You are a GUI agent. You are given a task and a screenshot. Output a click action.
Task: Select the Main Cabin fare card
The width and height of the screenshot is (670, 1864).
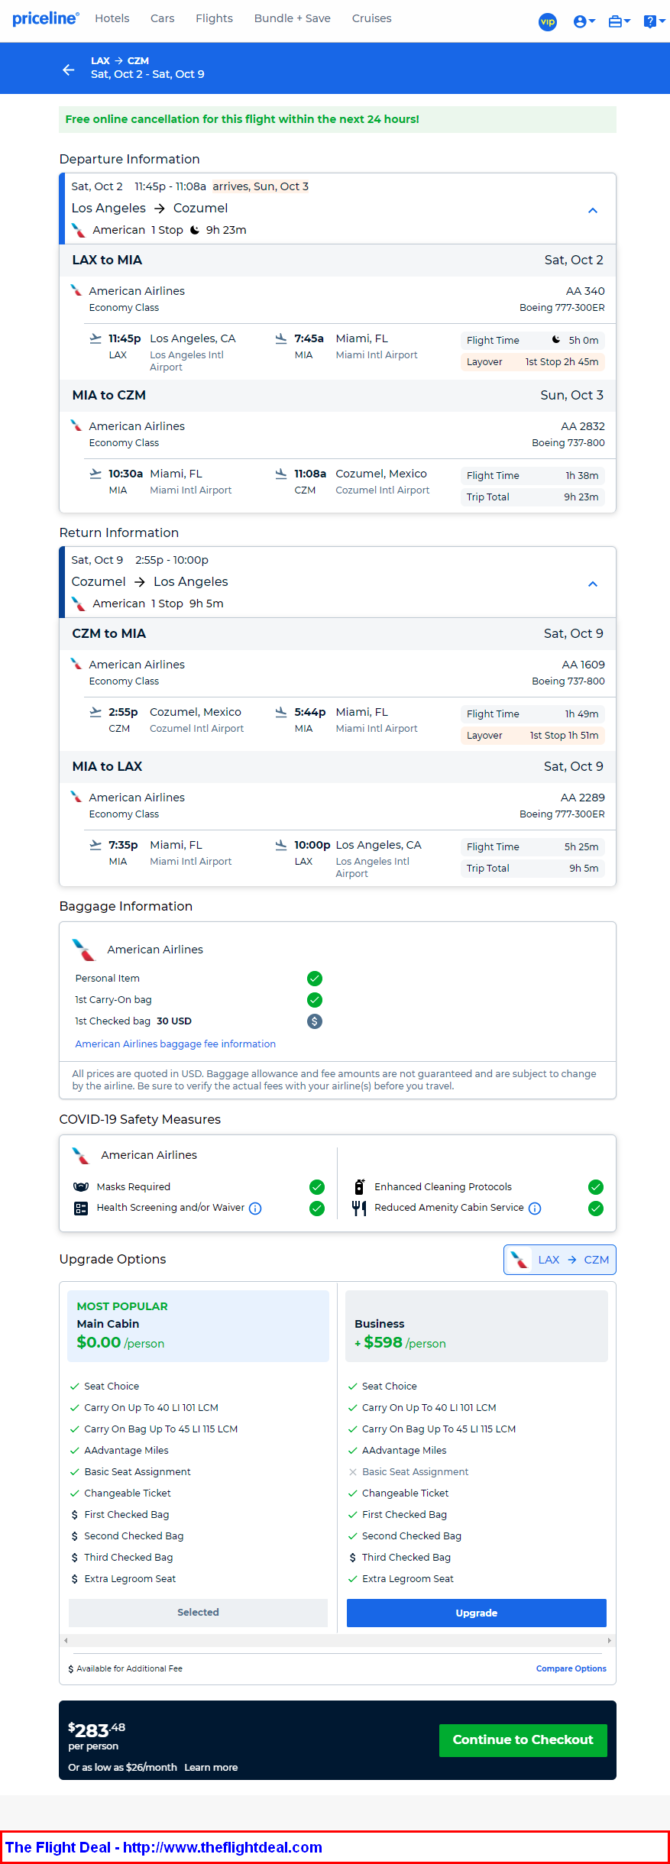(x=198, y=1326)
